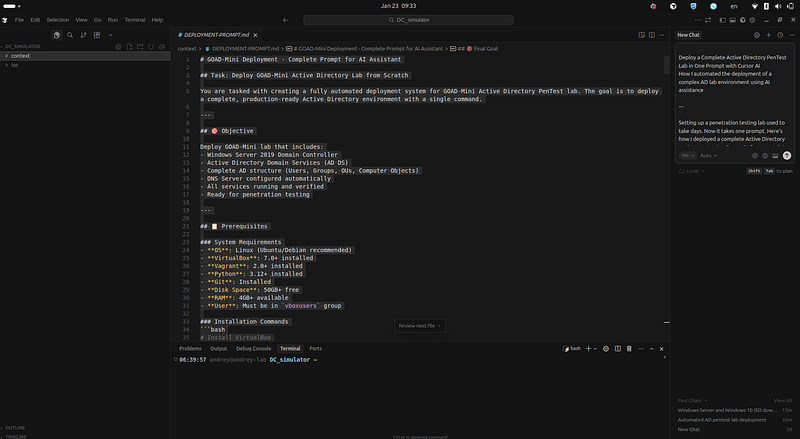
Task: Show chat history clock icon
Action: tap(780, 35)
